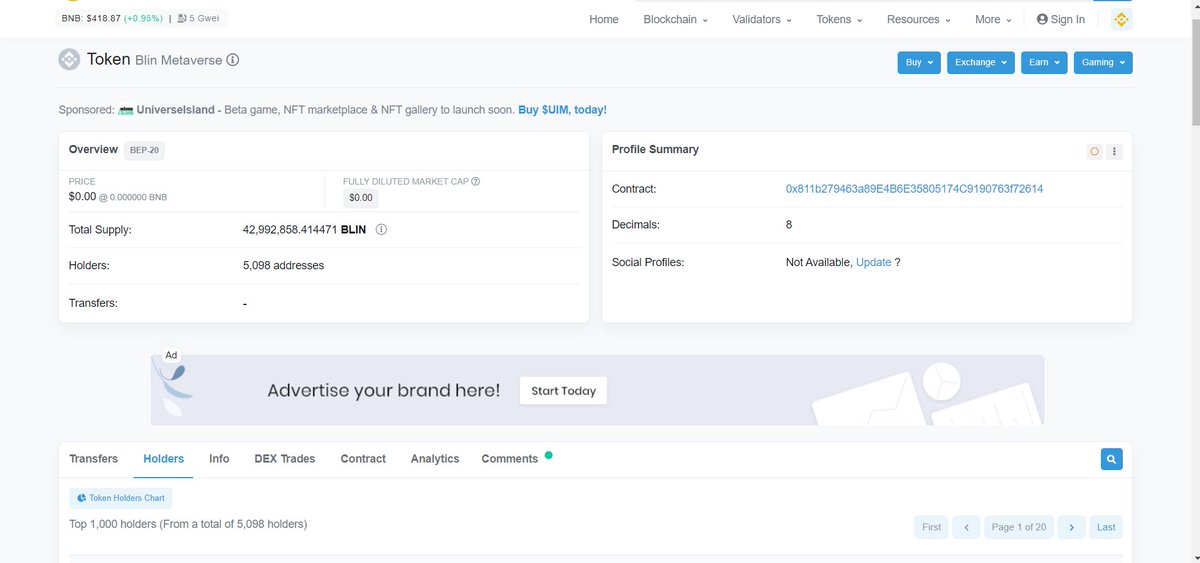Screen dimensions: 1200x563
Task: Switch to the Transfers tab
Action: 93,459
